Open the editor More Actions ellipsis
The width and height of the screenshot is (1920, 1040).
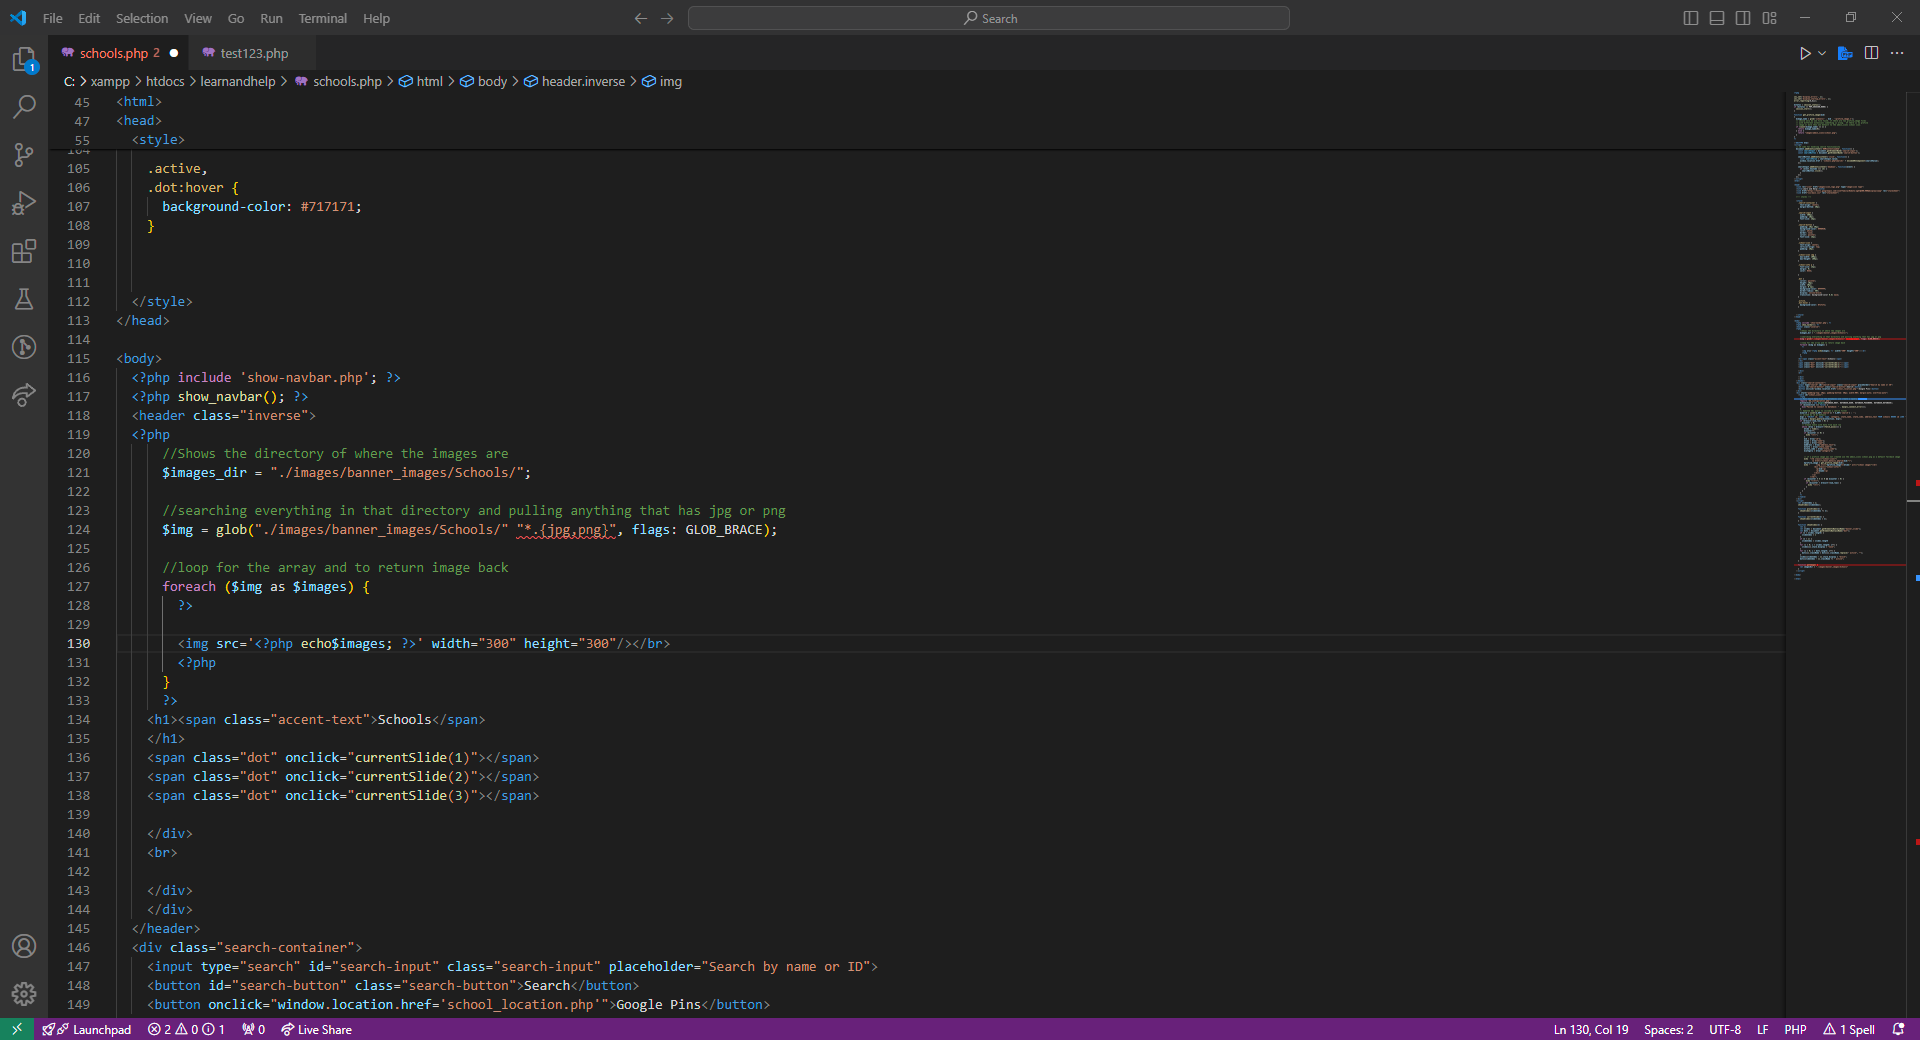[1897, 53]
